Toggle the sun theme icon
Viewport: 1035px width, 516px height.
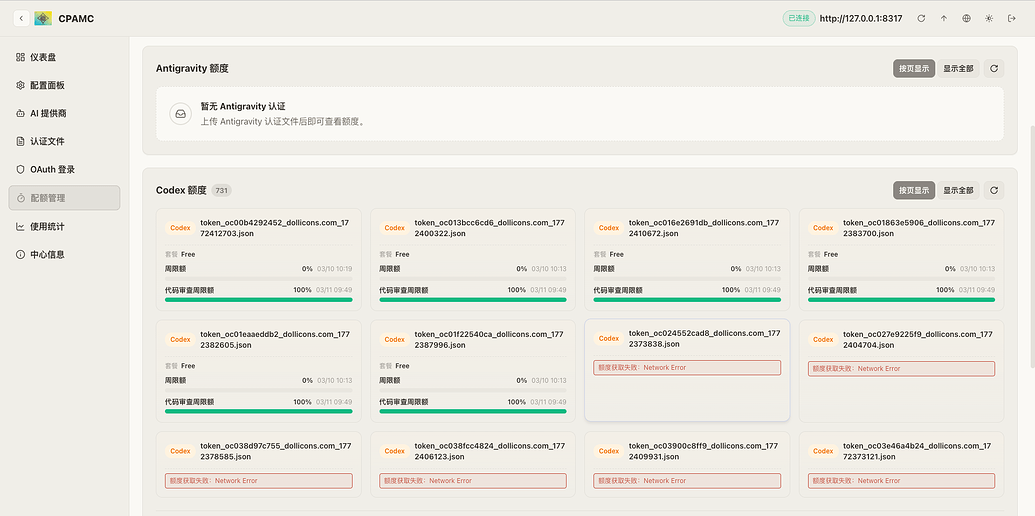tap(989, 18)
